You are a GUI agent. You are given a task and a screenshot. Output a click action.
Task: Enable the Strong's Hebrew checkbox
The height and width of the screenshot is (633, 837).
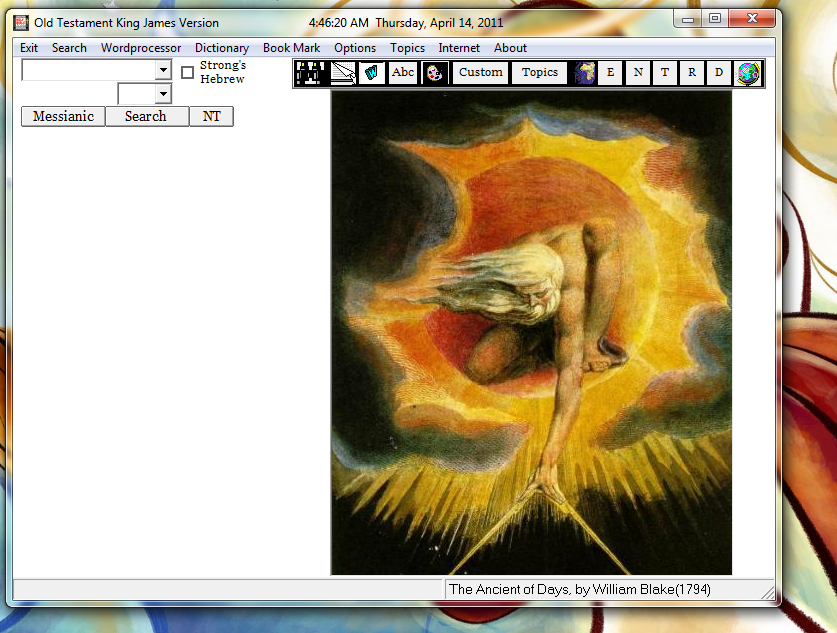point(187,72)
